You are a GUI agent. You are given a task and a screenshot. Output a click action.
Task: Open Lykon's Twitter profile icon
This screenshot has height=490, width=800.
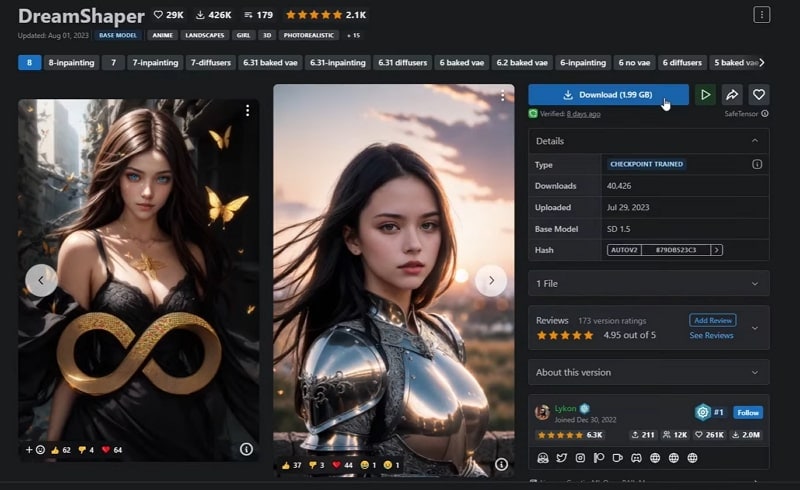tap(561, 458)
